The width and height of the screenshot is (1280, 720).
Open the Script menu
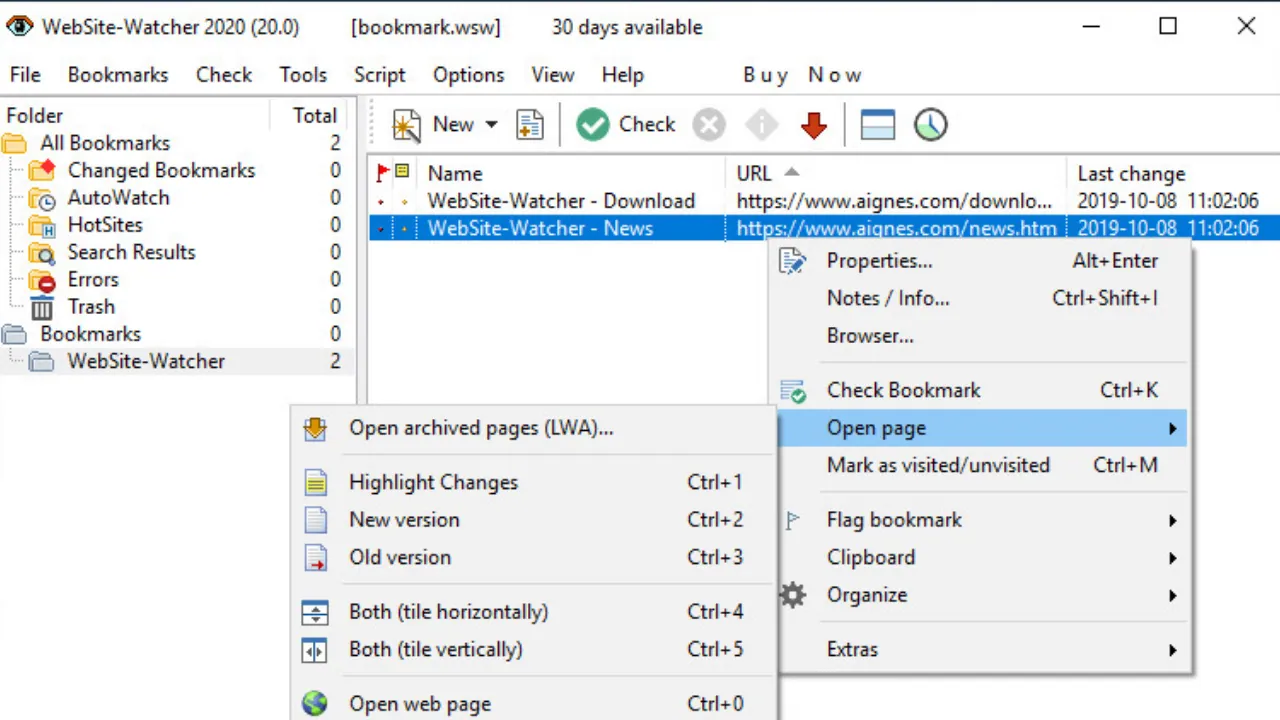click(x=380, y=75)
